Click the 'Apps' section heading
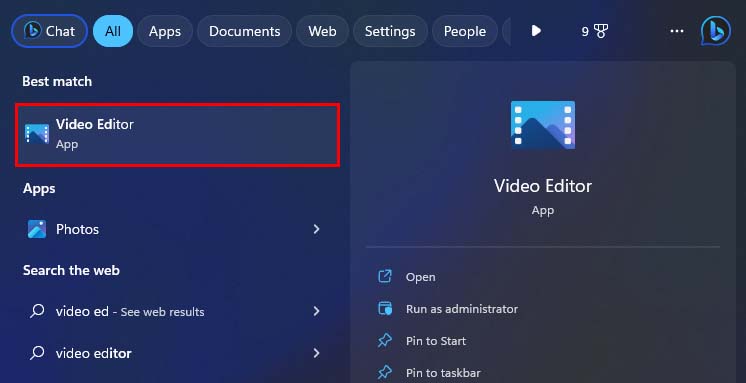The width and height of the screenshot is (746, 383). 39,188
